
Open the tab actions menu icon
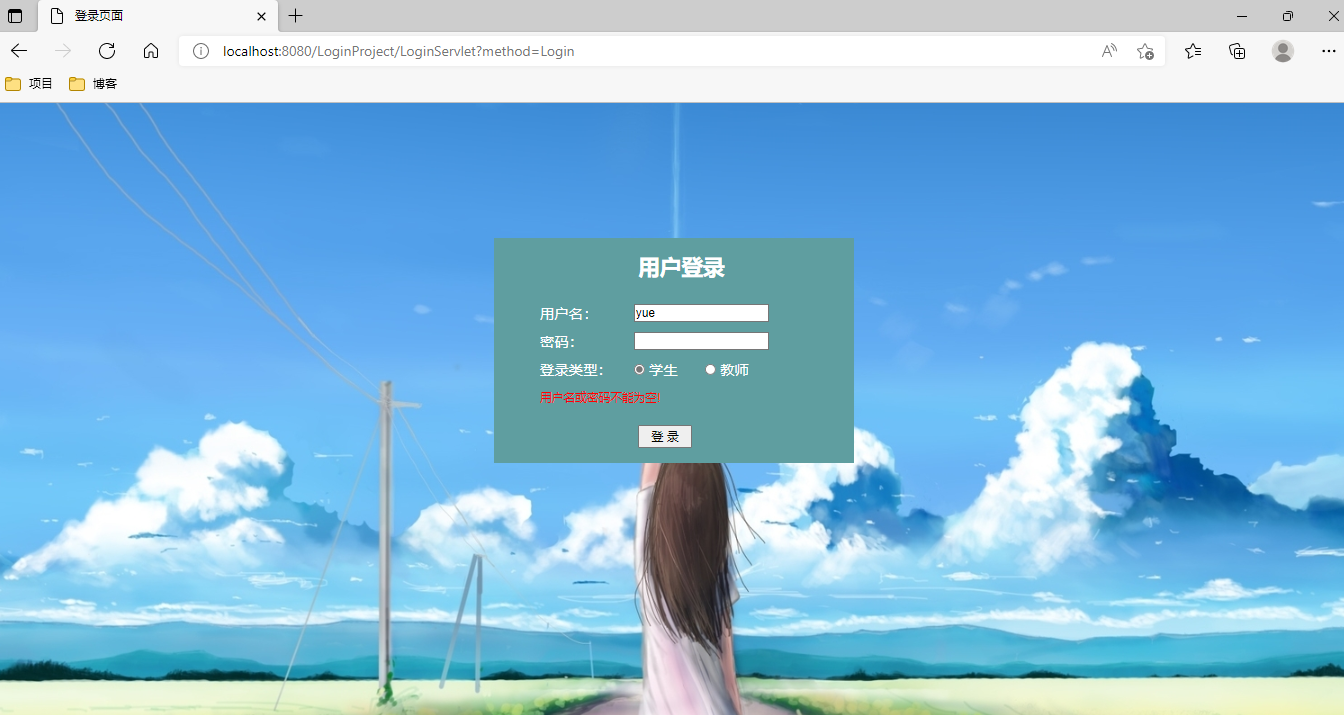pyautogui.click(x=15, y=16)
